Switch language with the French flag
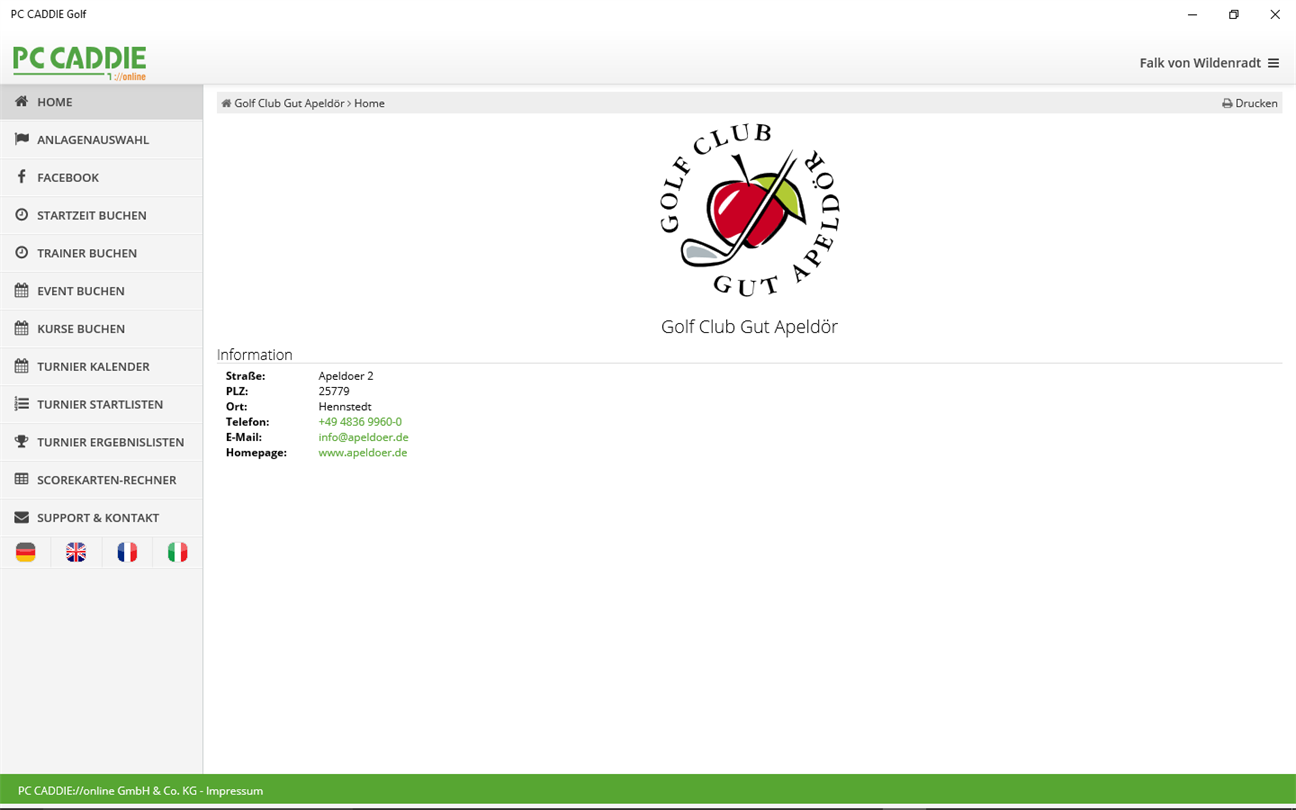 (x=127, y=552)
